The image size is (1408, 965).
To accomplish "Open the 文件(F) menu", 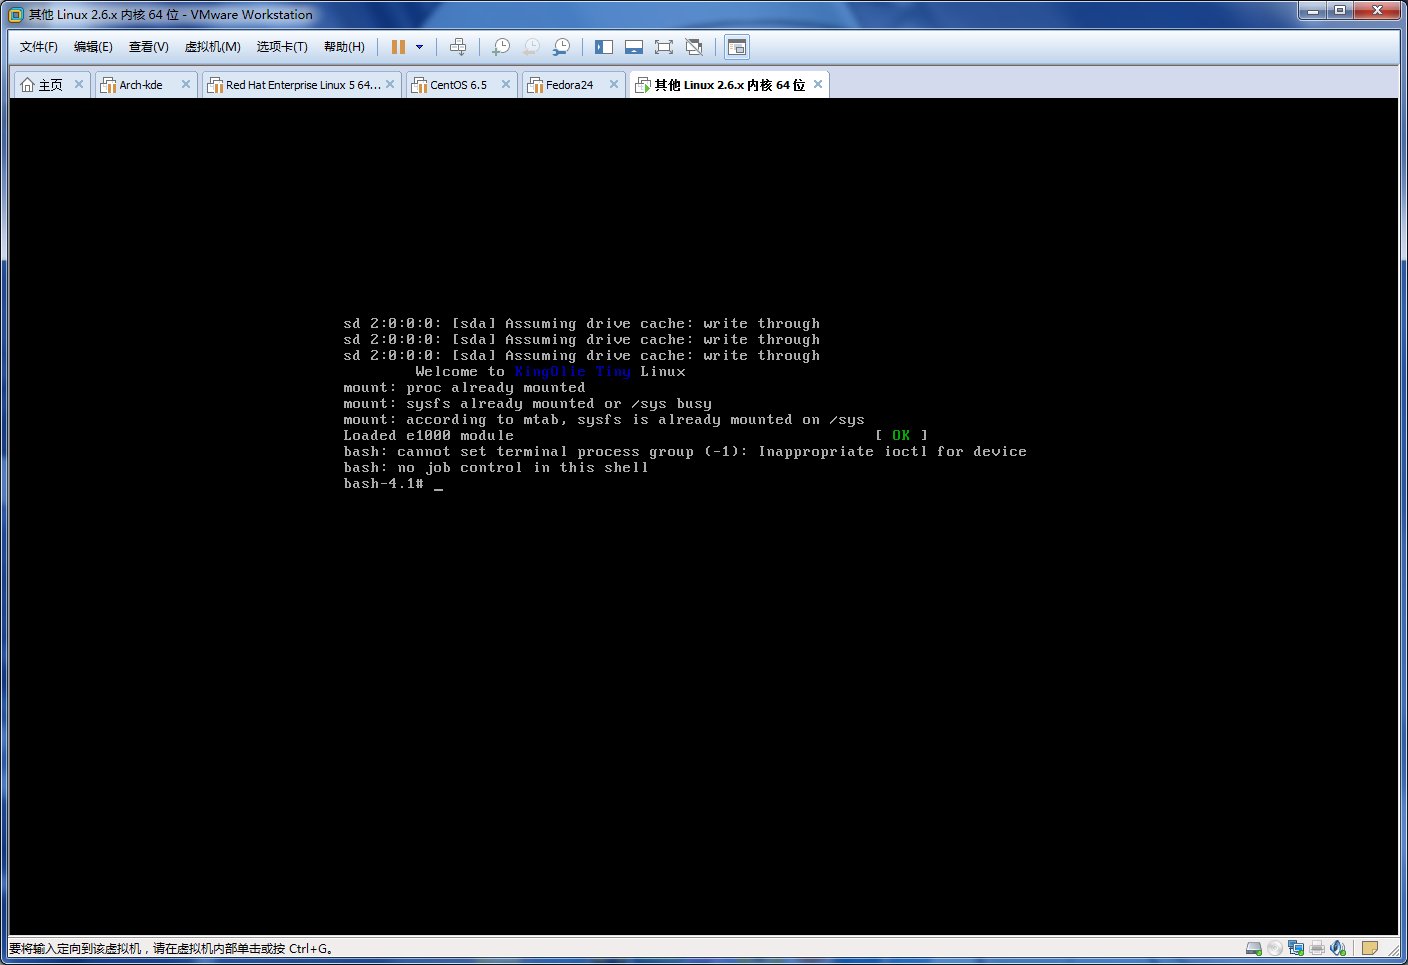I will [39, 47].
